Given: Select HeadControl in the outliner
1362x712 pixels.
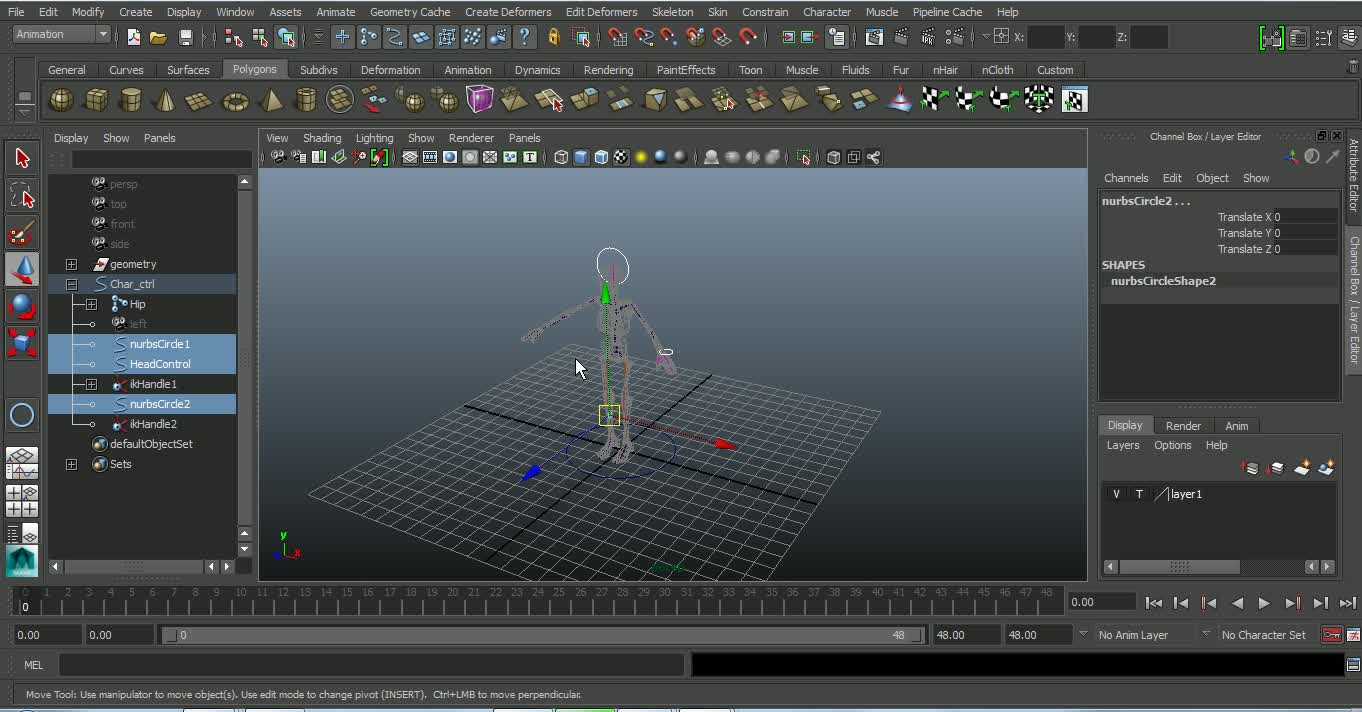Looking at the screenshot, I should coord(160,364).
